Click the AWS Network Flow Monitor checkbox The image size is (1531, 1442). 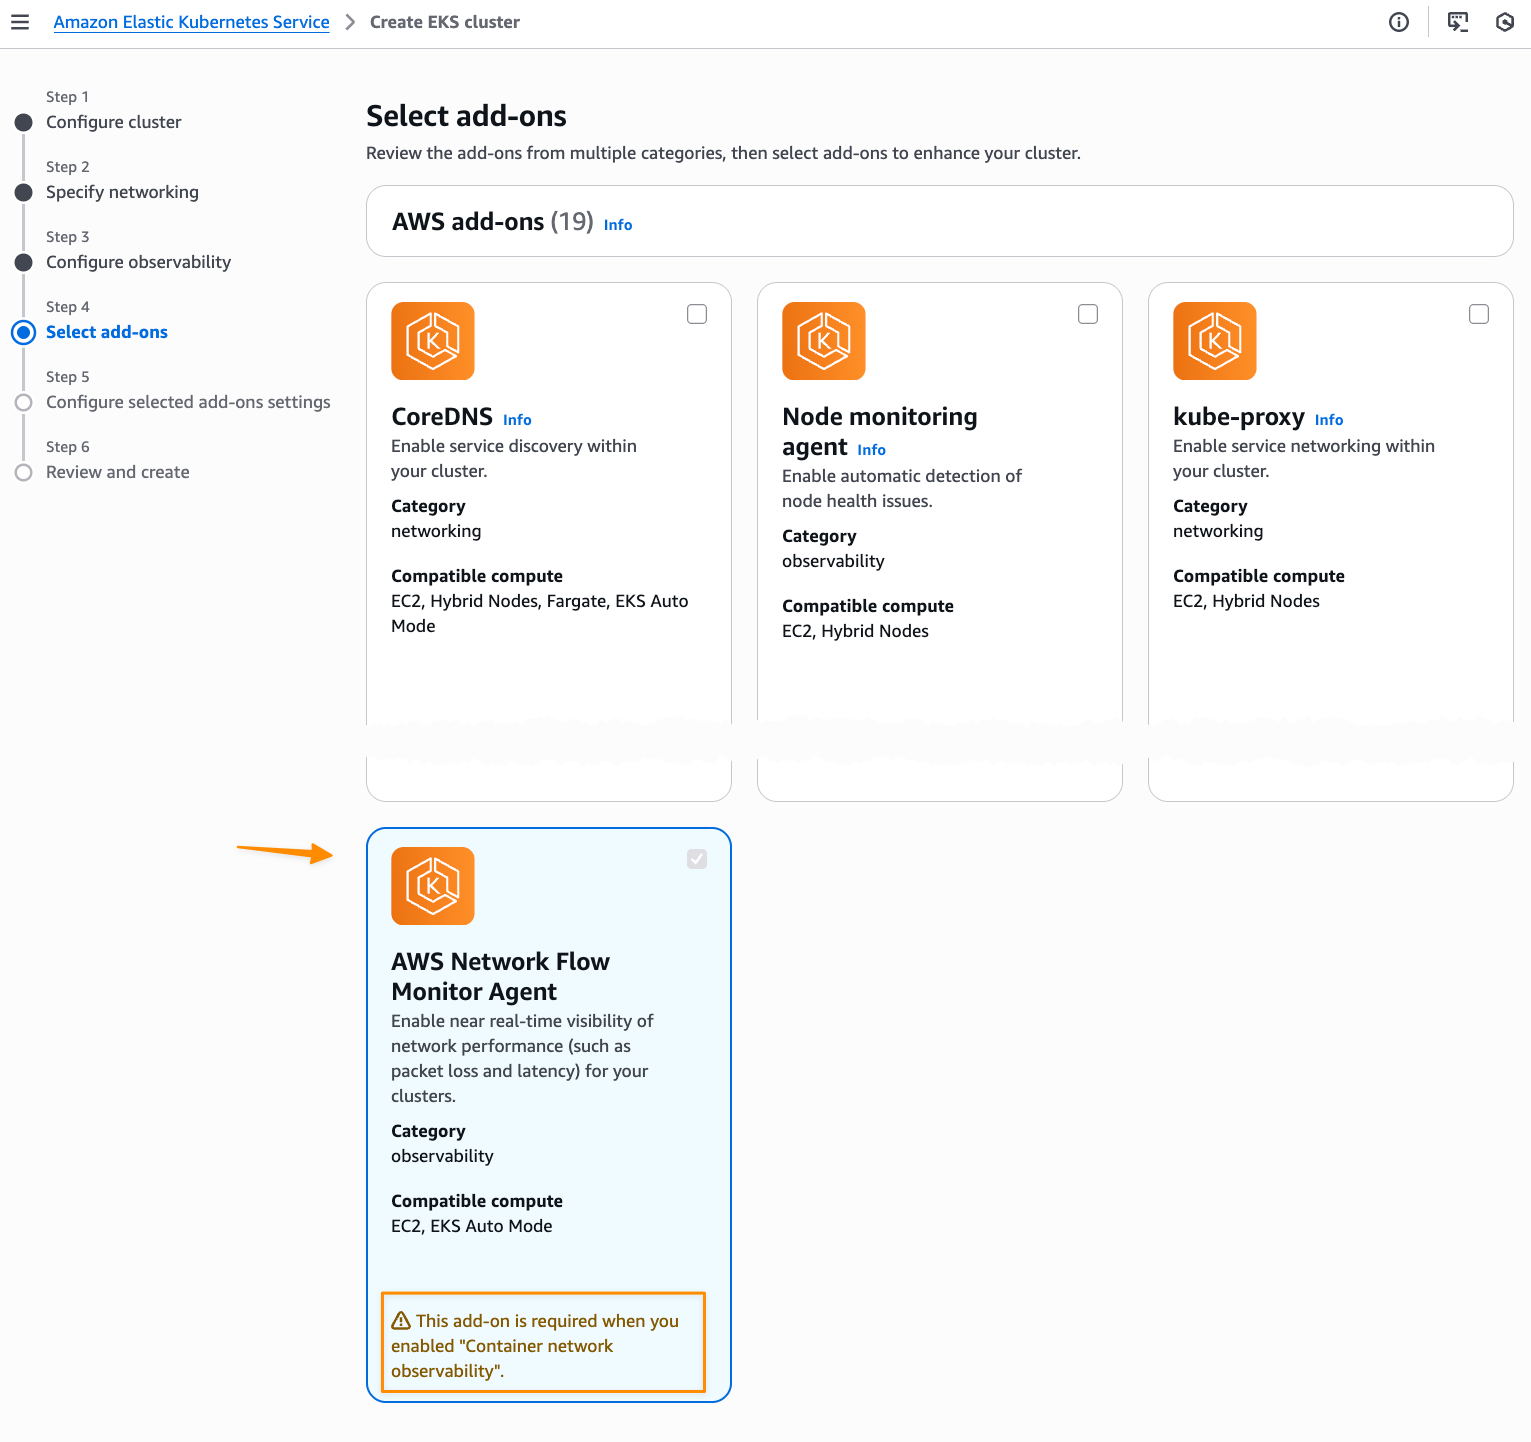point(697,859)
